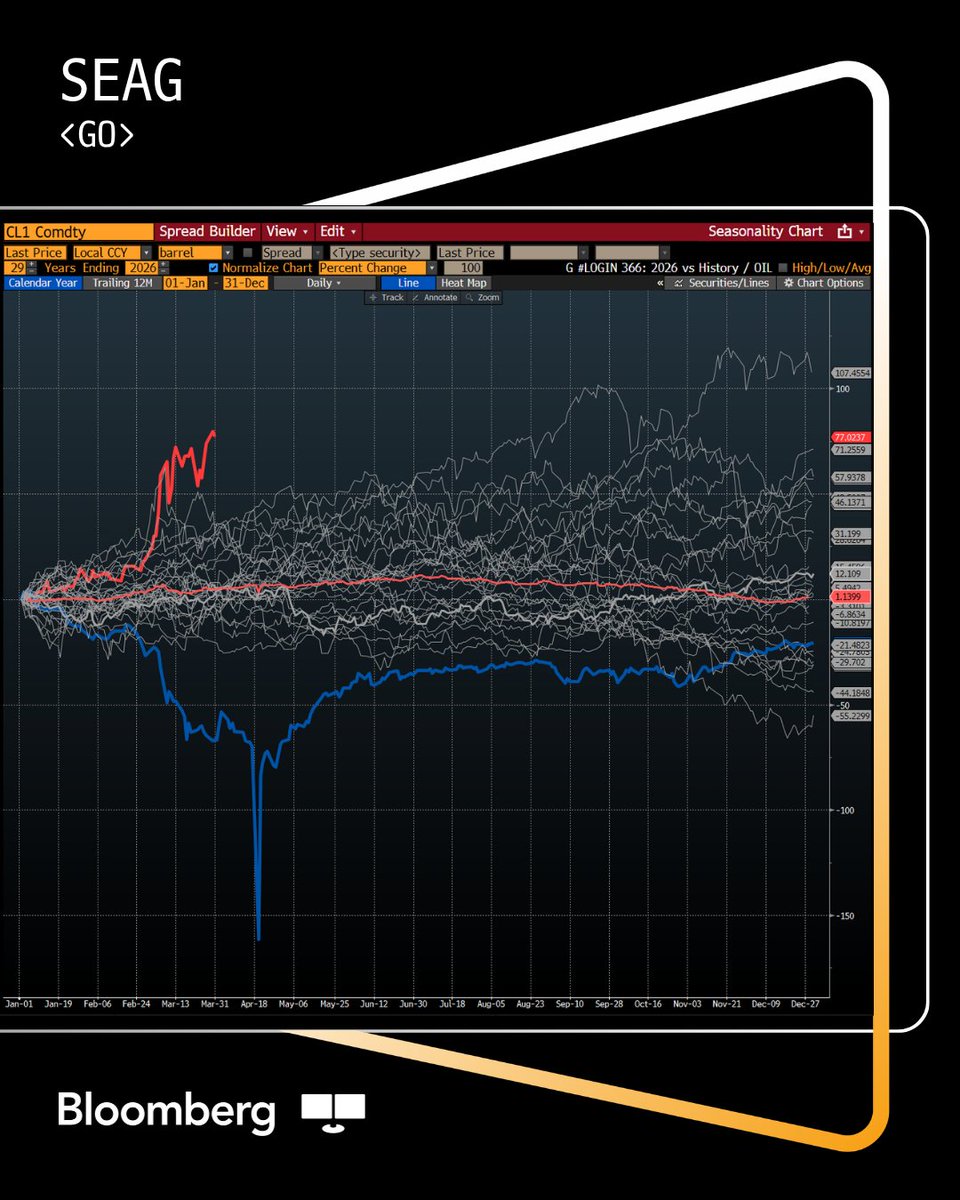Enable the Spread checkbox
Image resolution: width=960 pixels, height=1200 pixels.
[x=248, y=253]
